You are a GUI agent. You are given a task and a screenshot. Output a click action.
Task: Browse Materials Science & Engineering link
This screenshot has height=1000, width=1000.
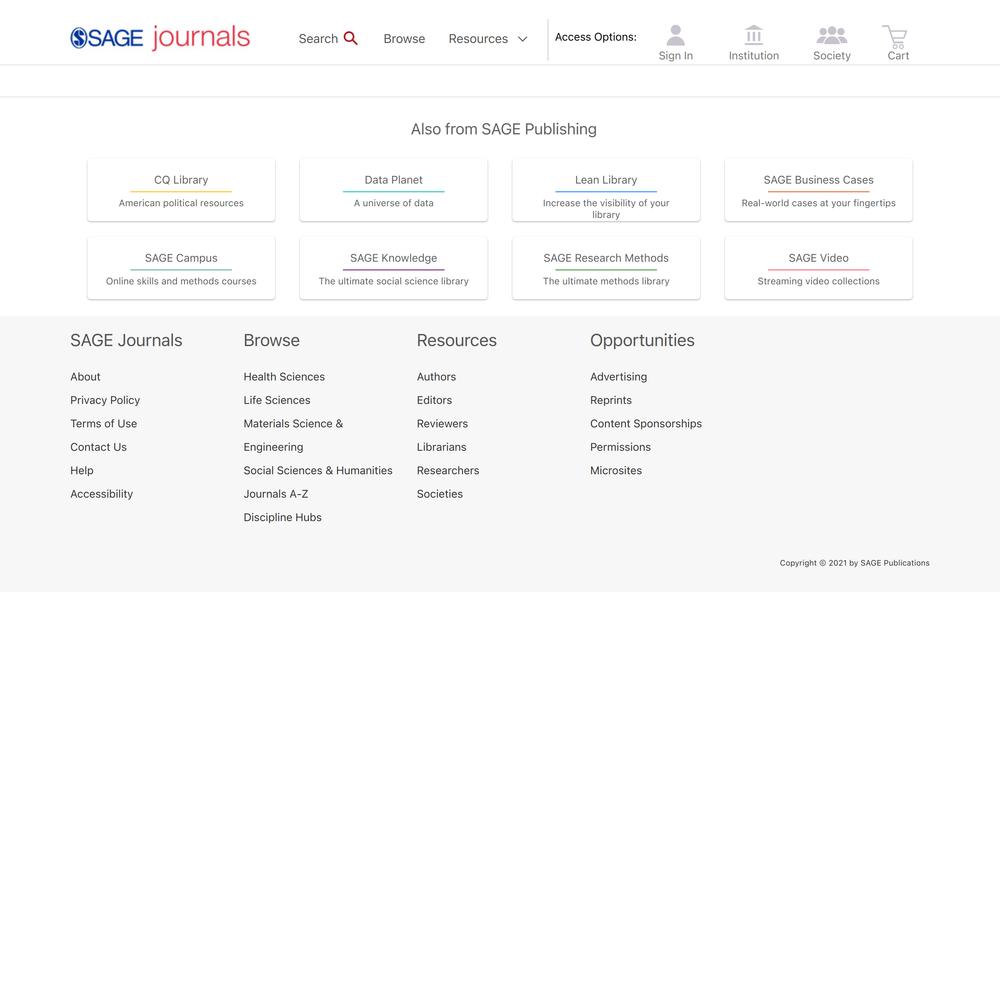pos(293,436)
